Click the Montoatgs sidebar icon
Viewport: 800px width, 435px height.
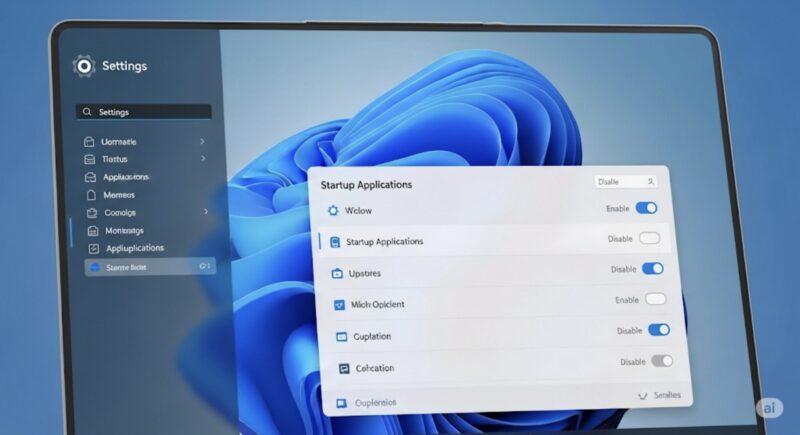pos(93,231)
